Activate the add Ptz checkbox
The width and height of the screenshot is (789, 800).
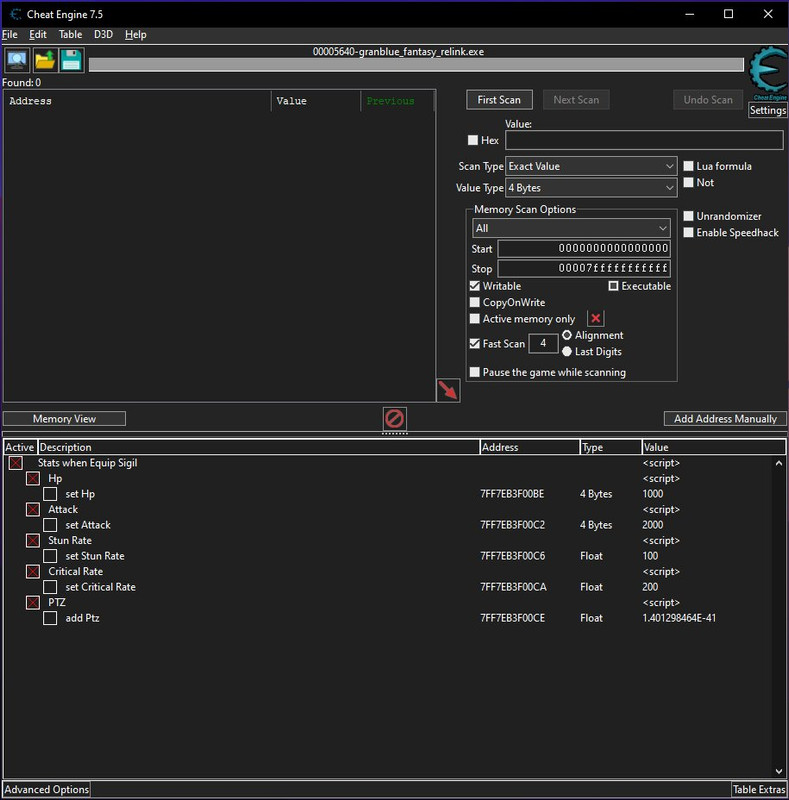[50, 618]
